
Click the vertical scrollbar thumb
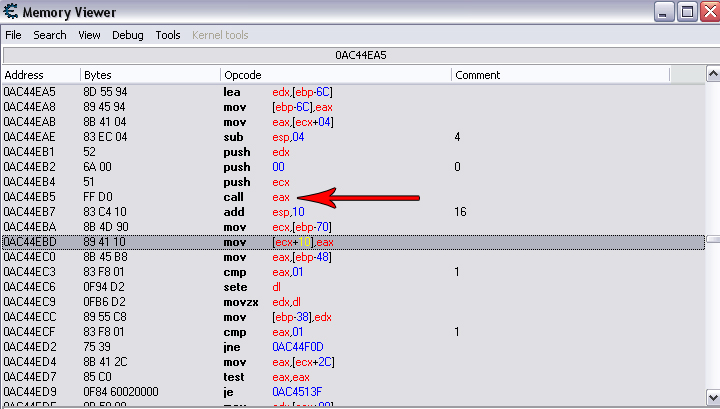(x=712, y=240)
